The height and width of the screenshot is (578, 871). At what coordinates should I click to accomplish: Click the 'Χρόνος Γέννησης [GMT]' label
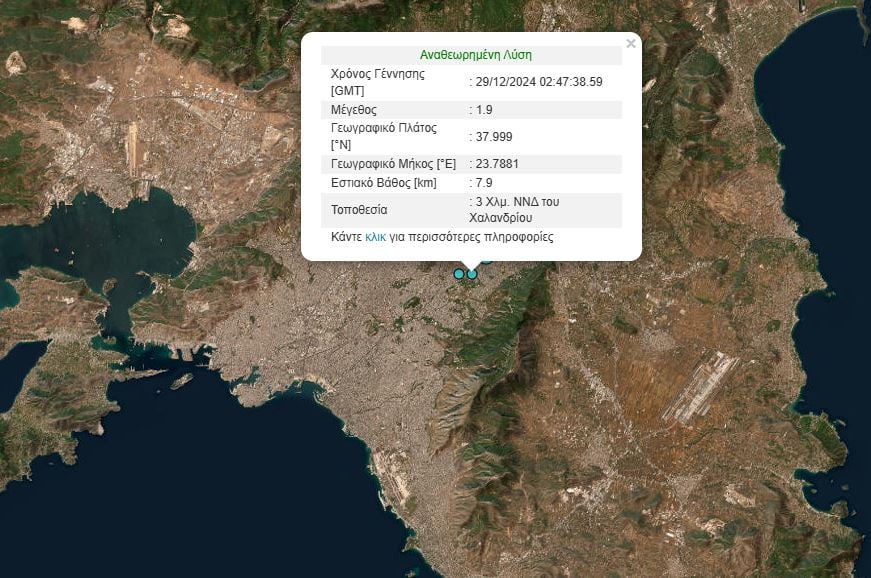coord(378,82)
